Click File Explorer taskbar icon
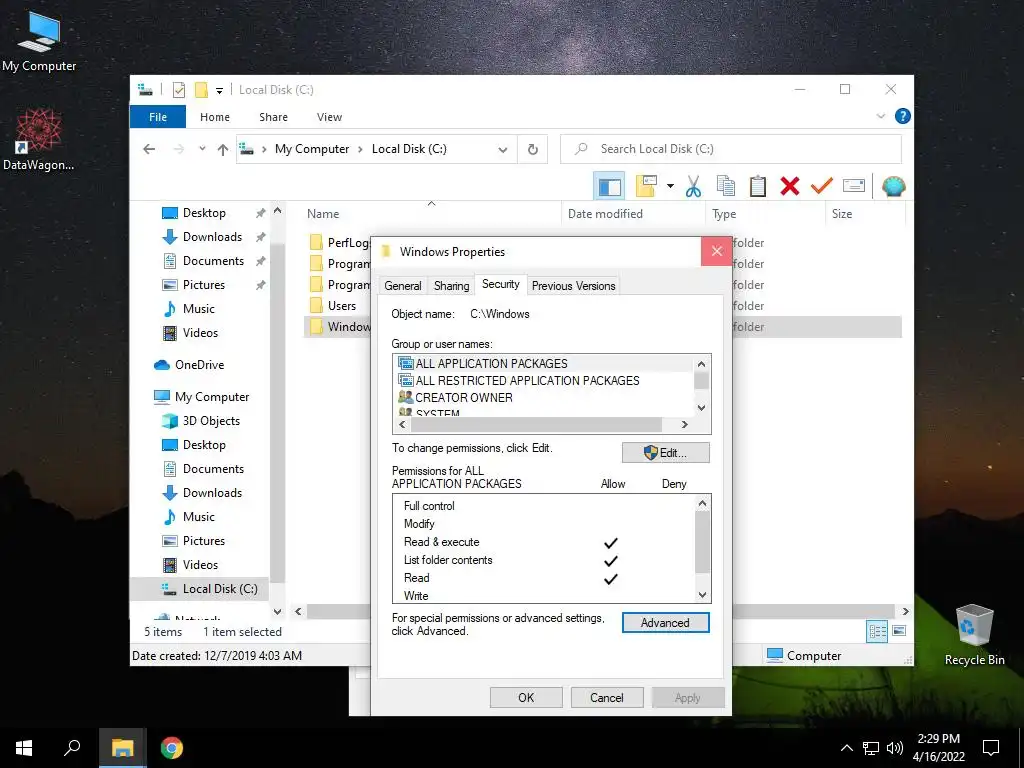 122,748
